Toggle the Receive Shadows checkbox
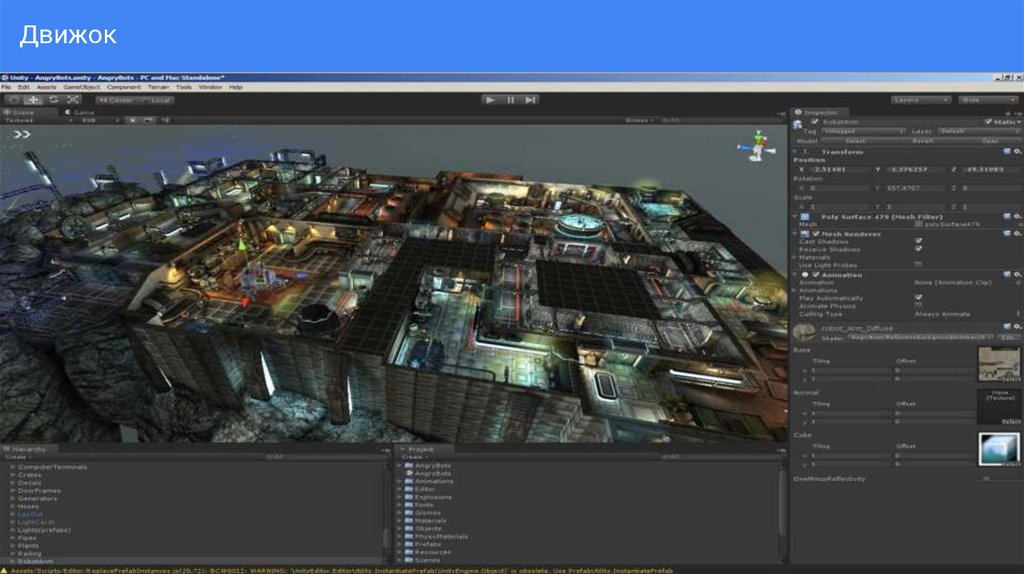Screen dimensions: 1024x574 (x=918, y=249)
